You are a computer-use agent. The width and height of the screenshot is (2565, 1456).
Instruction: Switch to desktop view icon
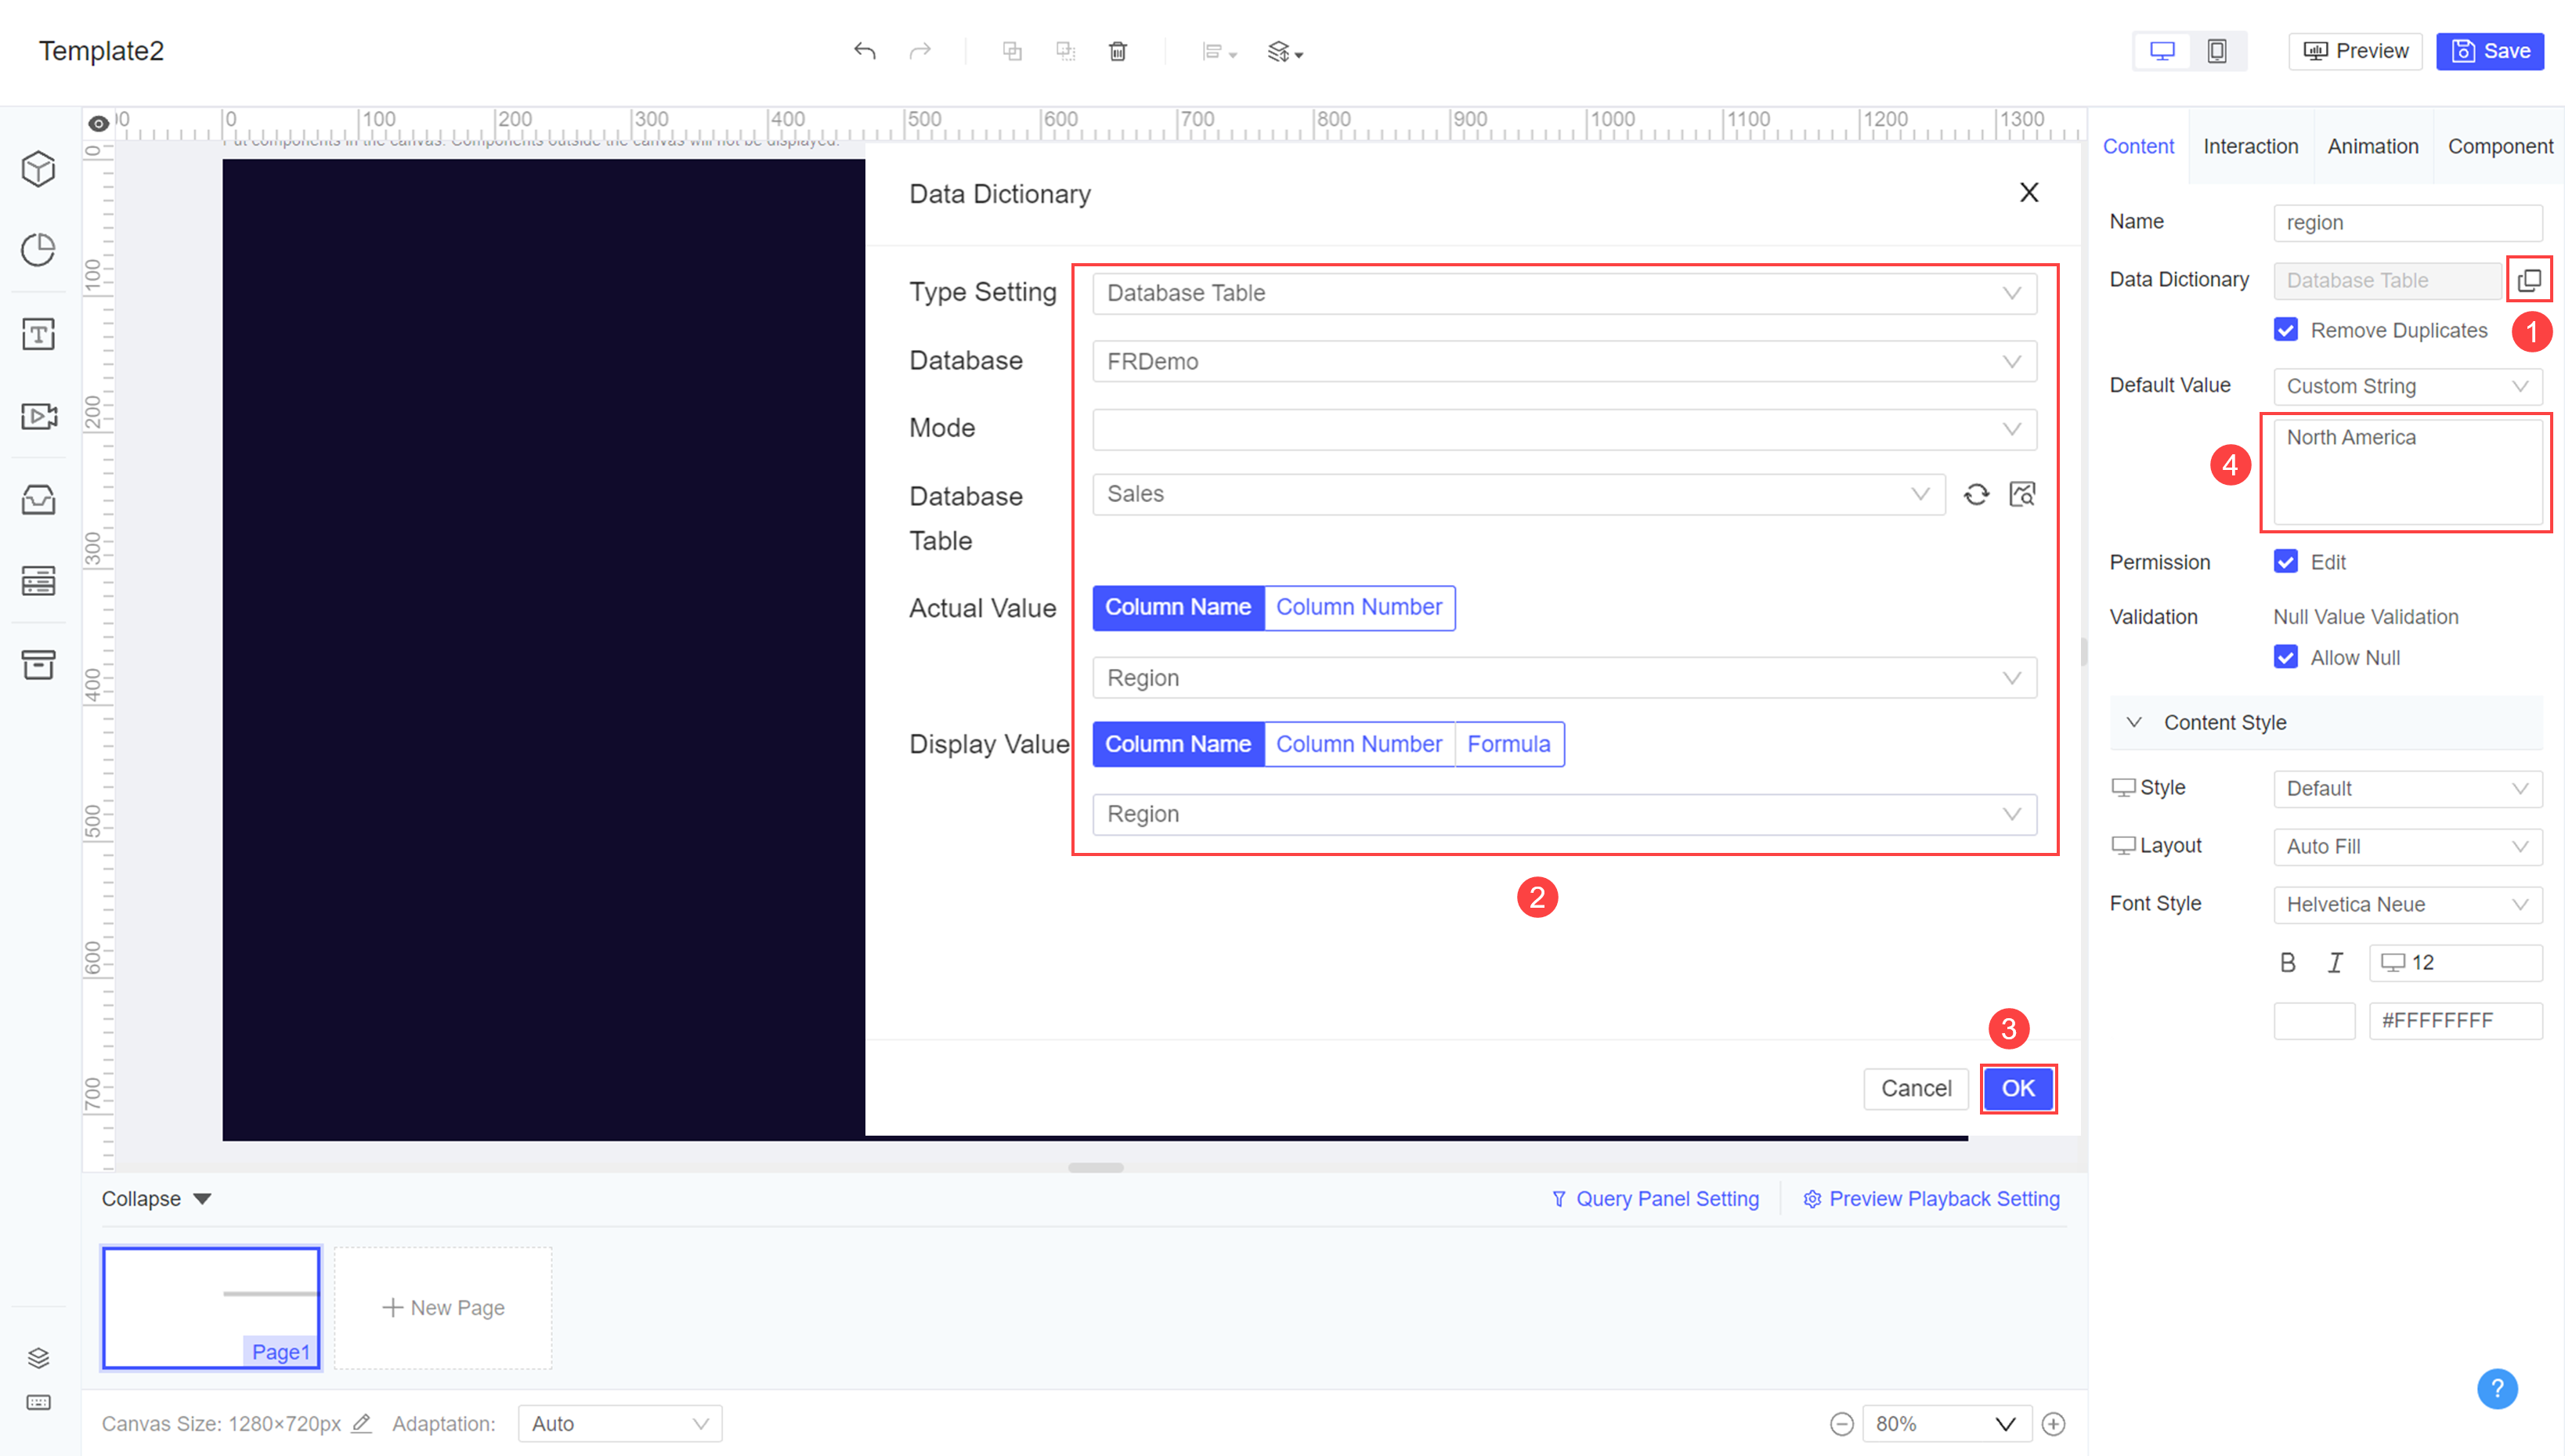(2162, 51)
